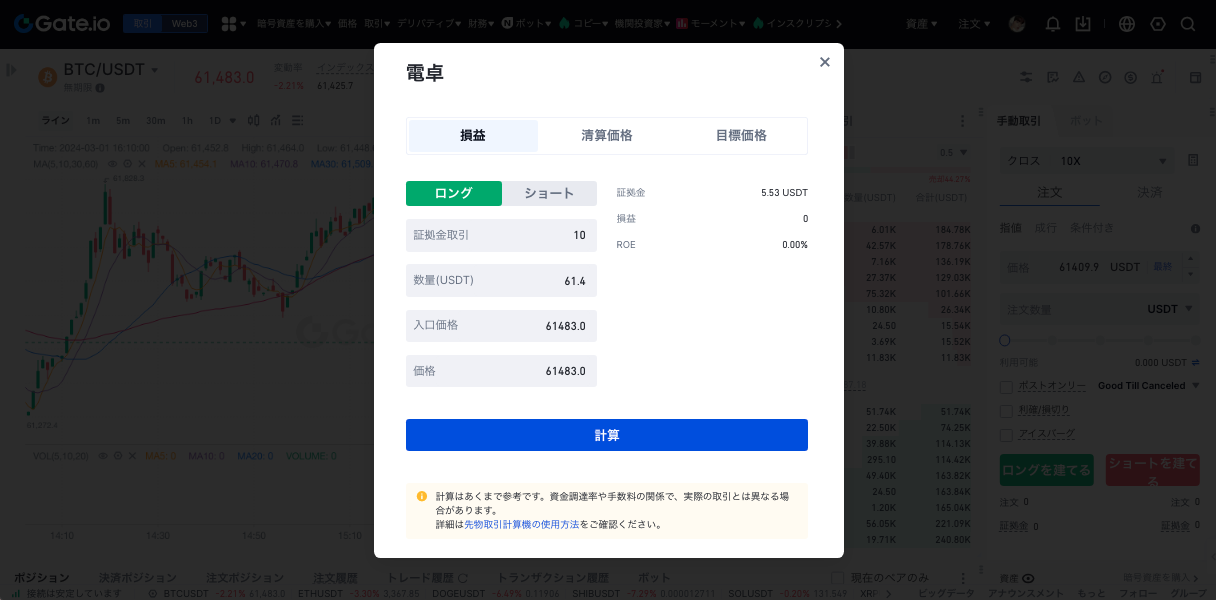Open the Good Till Canceled dropdown
This screenshot has width=1216, height=600.
[1147, 386]
